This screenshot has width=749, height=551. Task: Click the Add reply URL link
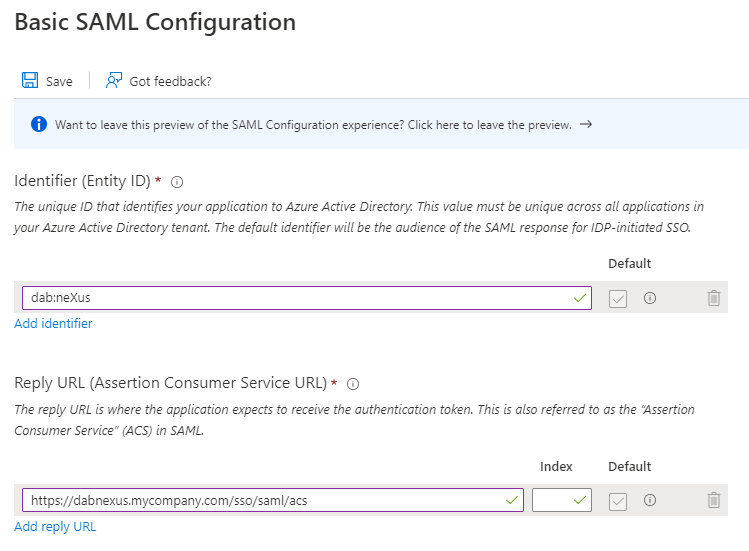(55, 526)
